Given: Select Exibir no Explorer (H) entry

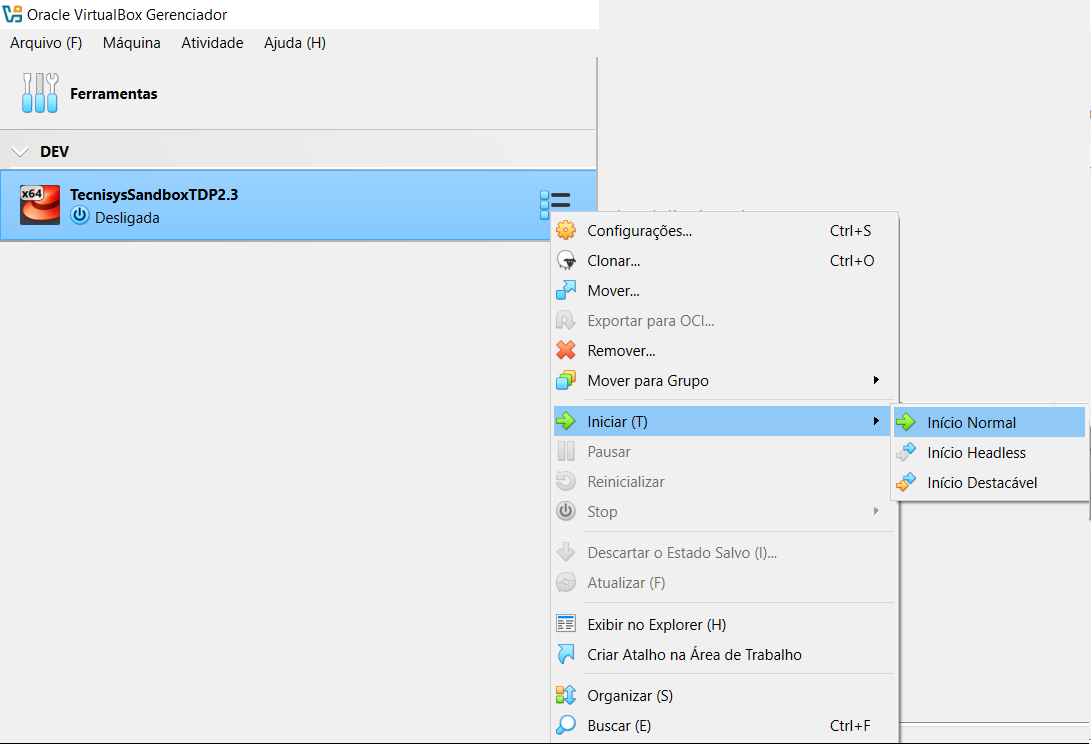Looking at the screenshot, I should [722, 624].
